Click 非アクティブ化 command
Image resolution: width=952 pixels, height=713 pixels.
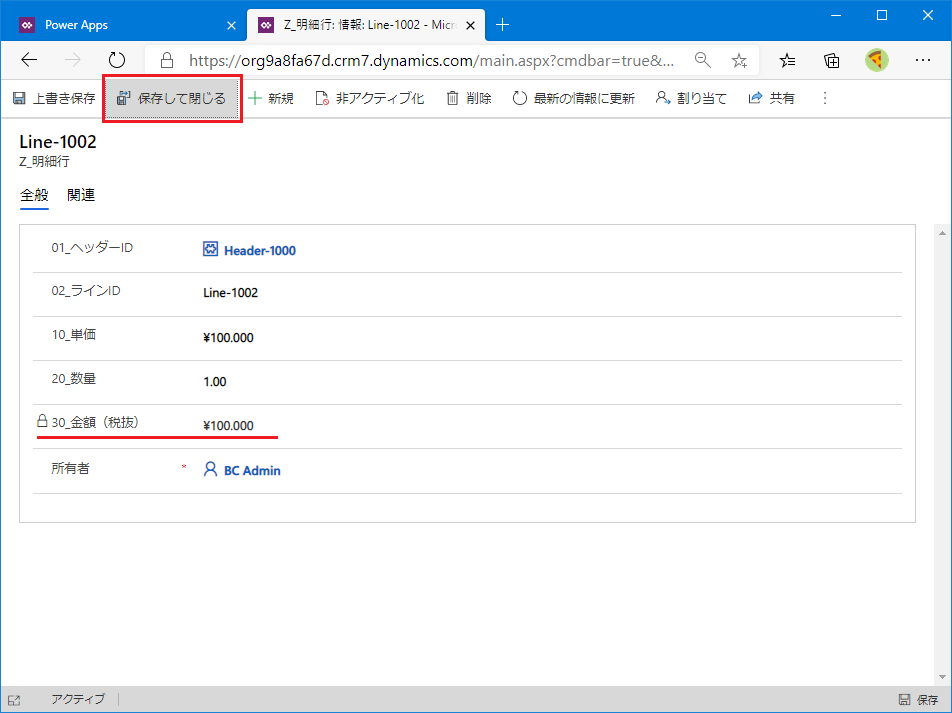[x=370, y=98]
